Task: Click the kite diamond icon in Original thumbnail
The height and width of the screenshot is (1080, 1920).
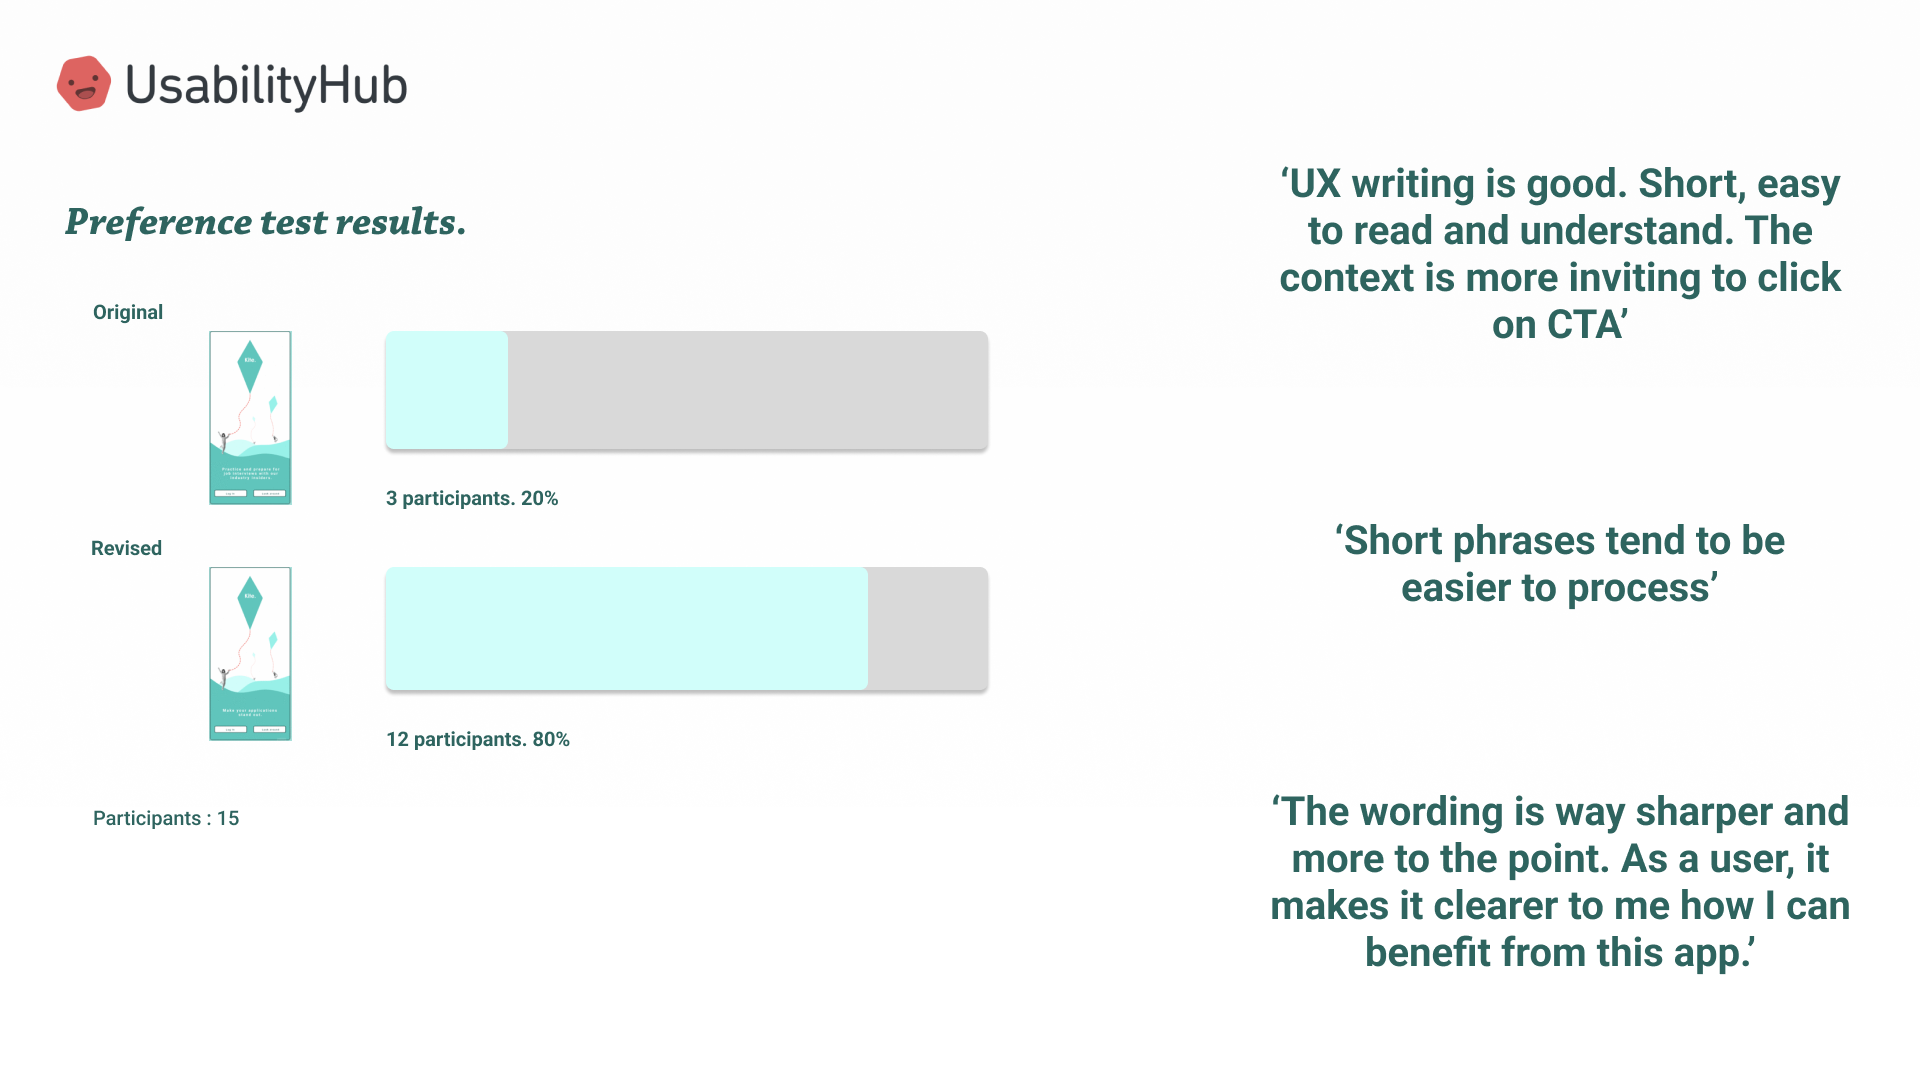Action: 250,364
